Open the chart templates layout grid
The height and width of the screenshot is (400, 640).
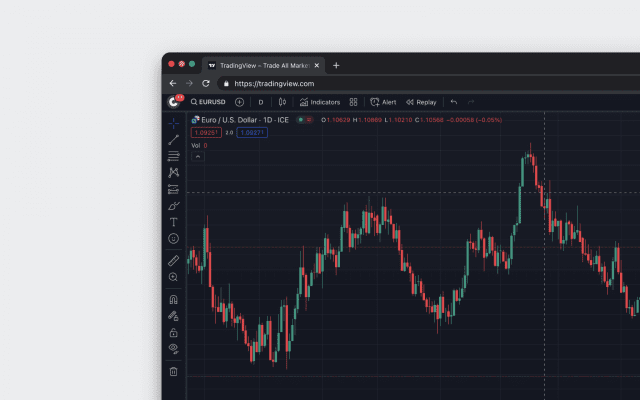click(353, 102)
